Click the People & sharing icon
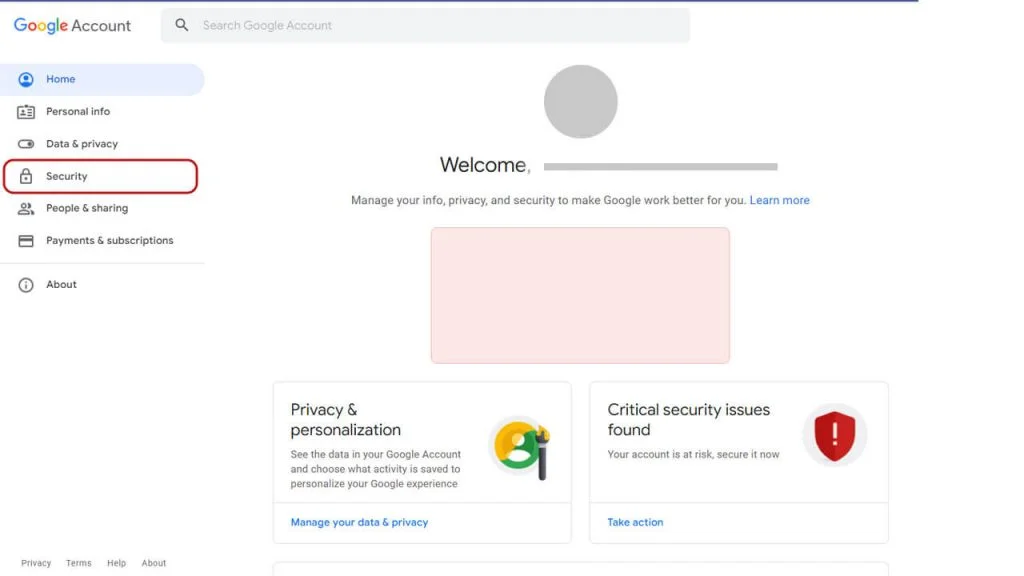 click(25, 208)
